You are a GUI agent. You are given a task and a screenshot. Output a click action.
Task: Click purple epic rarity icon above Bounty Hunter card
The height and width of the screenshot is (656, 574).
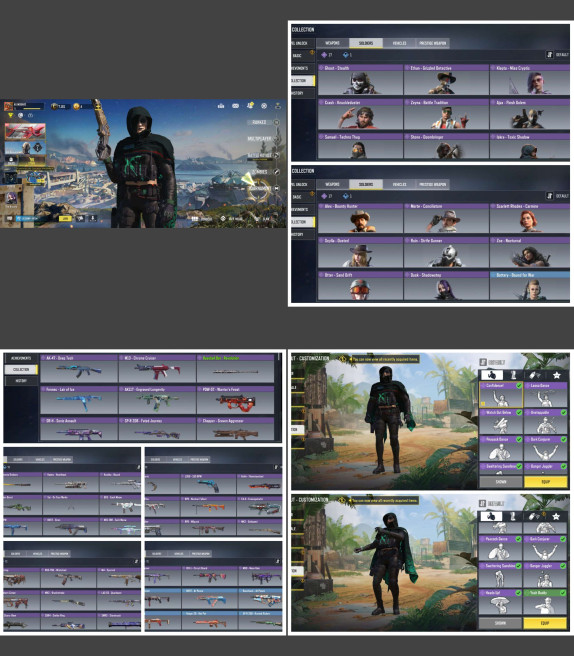tap(324, 196)
